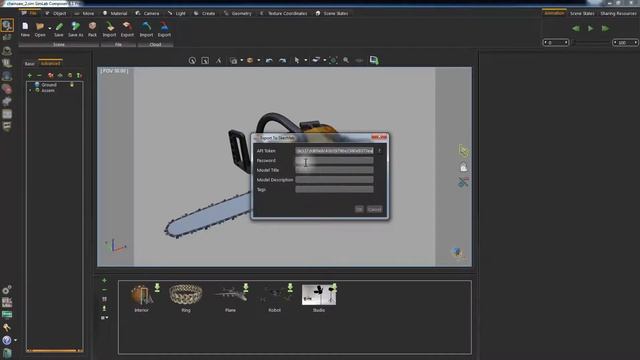
Task: Click Export in the File group
Action: pyautogui.click(x=127, y=29)
